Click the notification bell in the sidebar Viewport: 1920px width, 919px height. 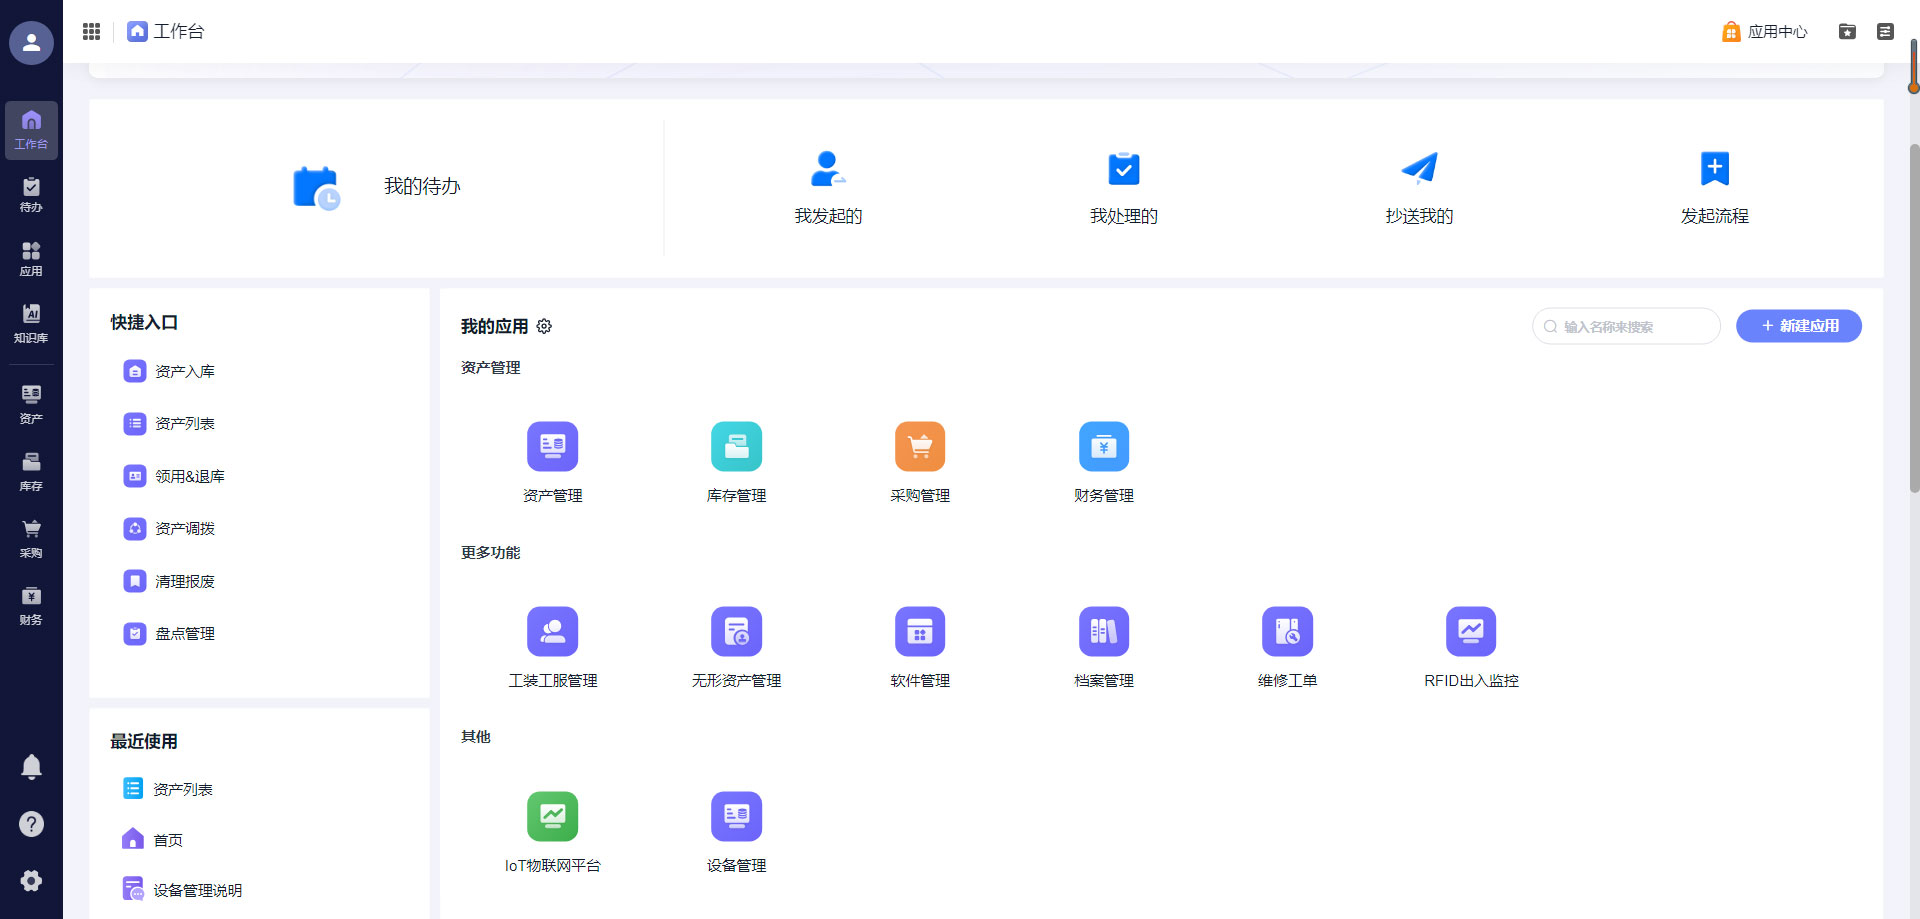[x=31, y=767]
